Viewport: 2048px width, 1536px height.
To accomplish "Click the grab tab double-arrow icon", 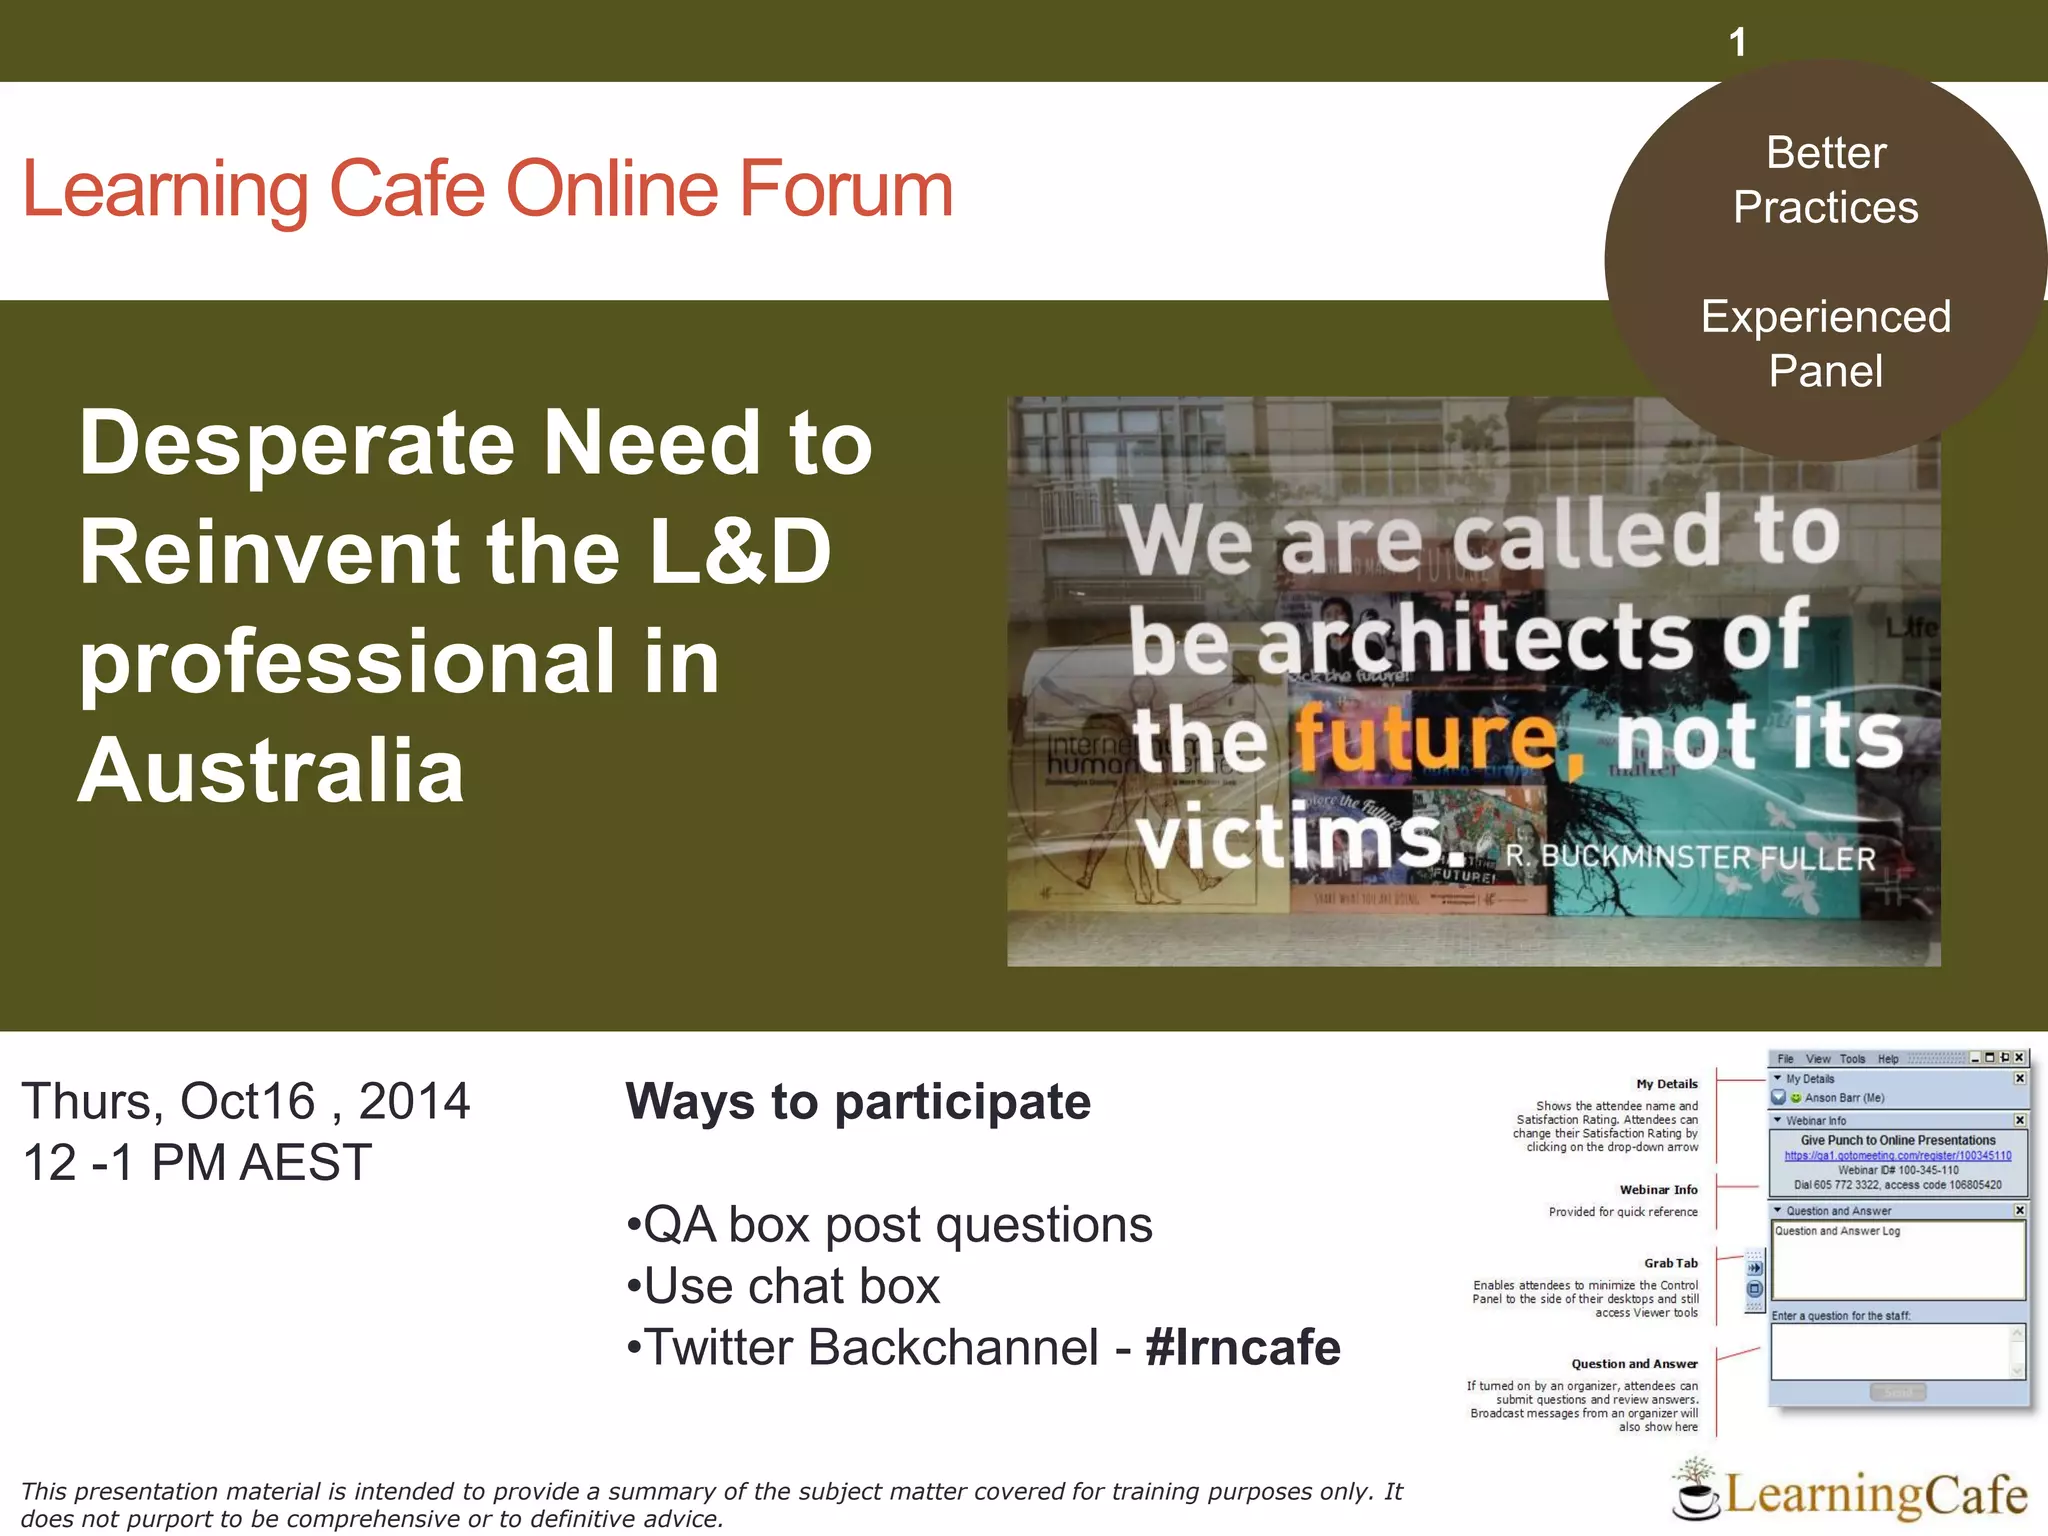I will pos(1754,1268).
